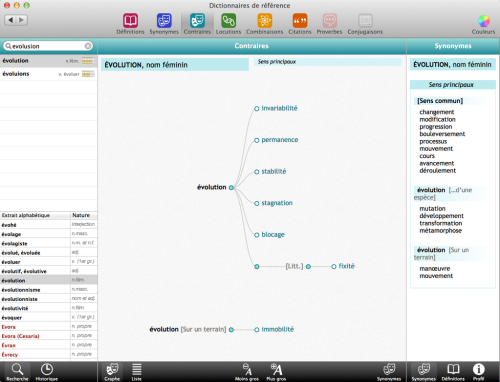The width and height of the screenshot is (500, 382).
Task: Switch to Liste view at bottom
Action: [136, 371]
